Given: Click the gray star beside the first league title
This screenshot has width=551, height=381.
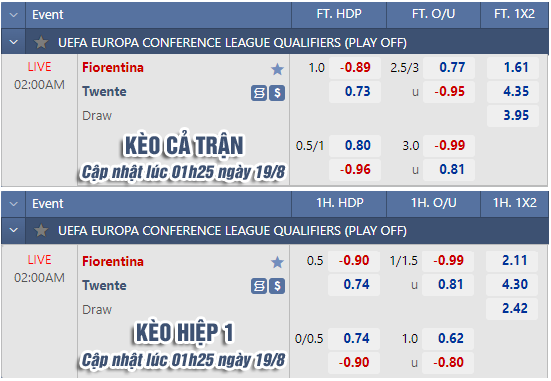Looking at the screenshot, I should (41, 43).
